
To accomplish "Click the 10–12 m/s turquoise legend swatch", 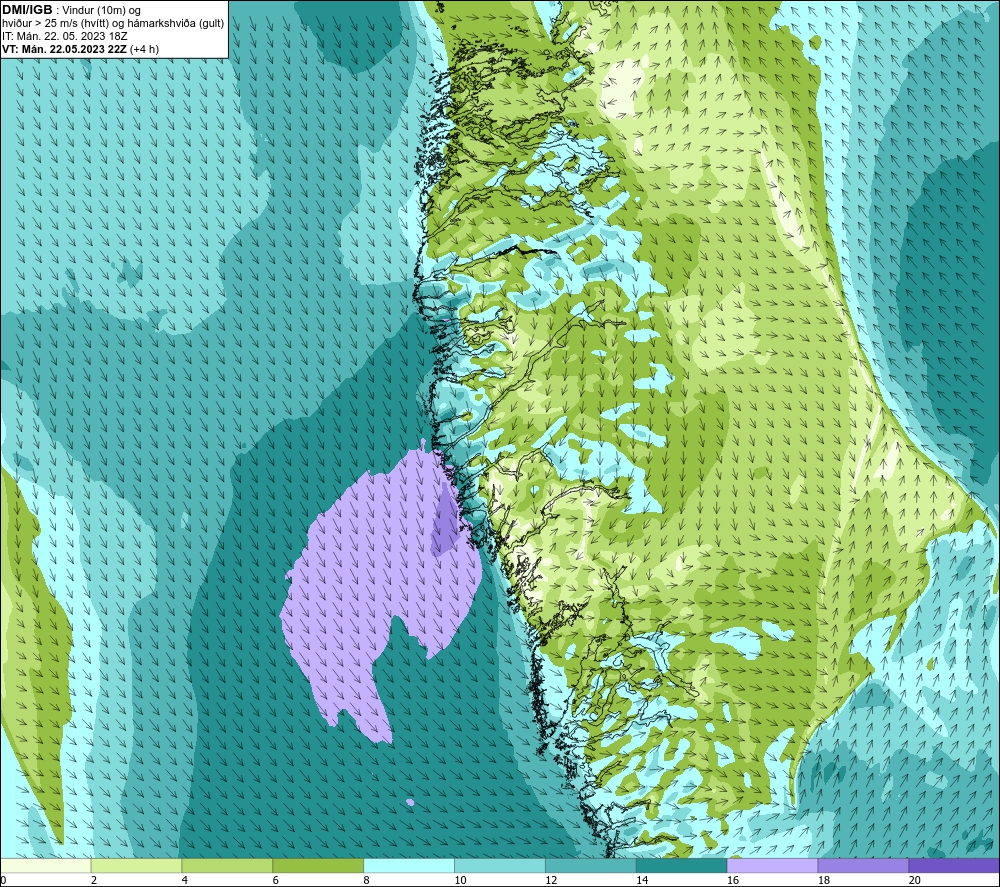I will (x=500, y=865).
